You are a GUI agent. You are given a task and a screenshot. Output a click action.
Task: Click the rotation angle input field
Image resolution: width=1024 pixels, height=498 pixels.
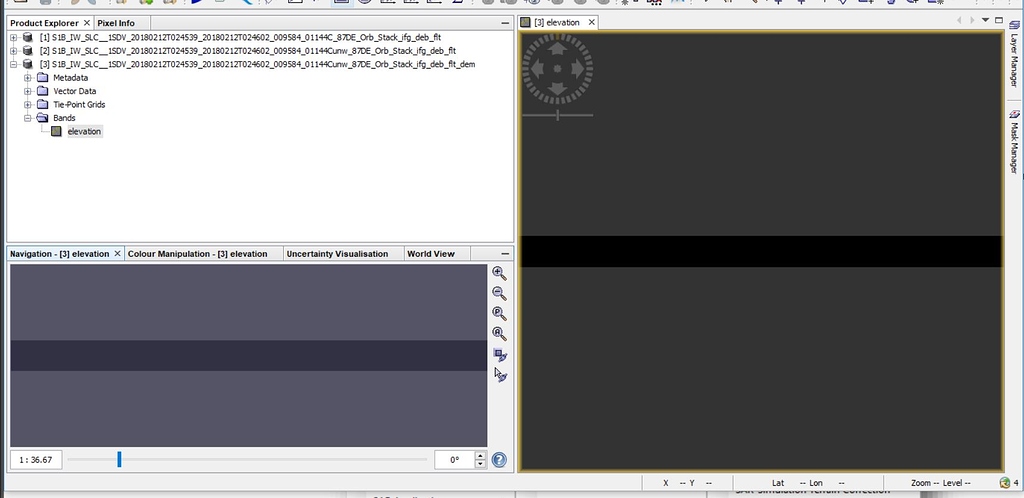coord(453,460)
